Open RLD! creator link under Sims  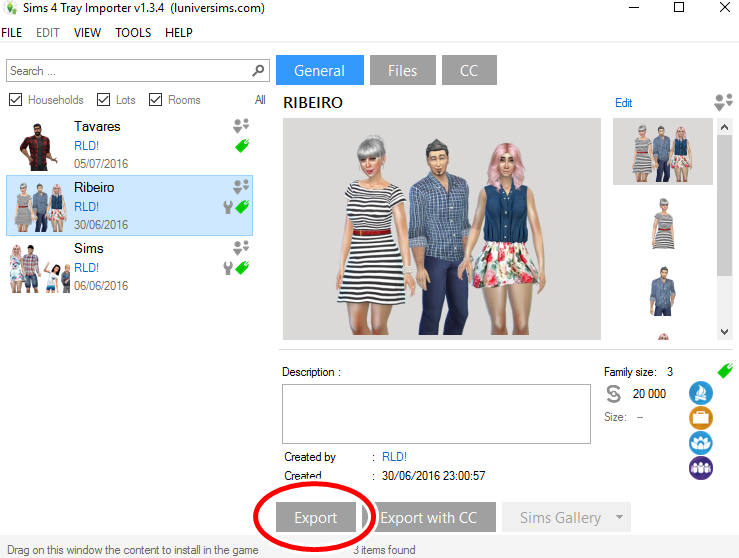coord(86,268)
